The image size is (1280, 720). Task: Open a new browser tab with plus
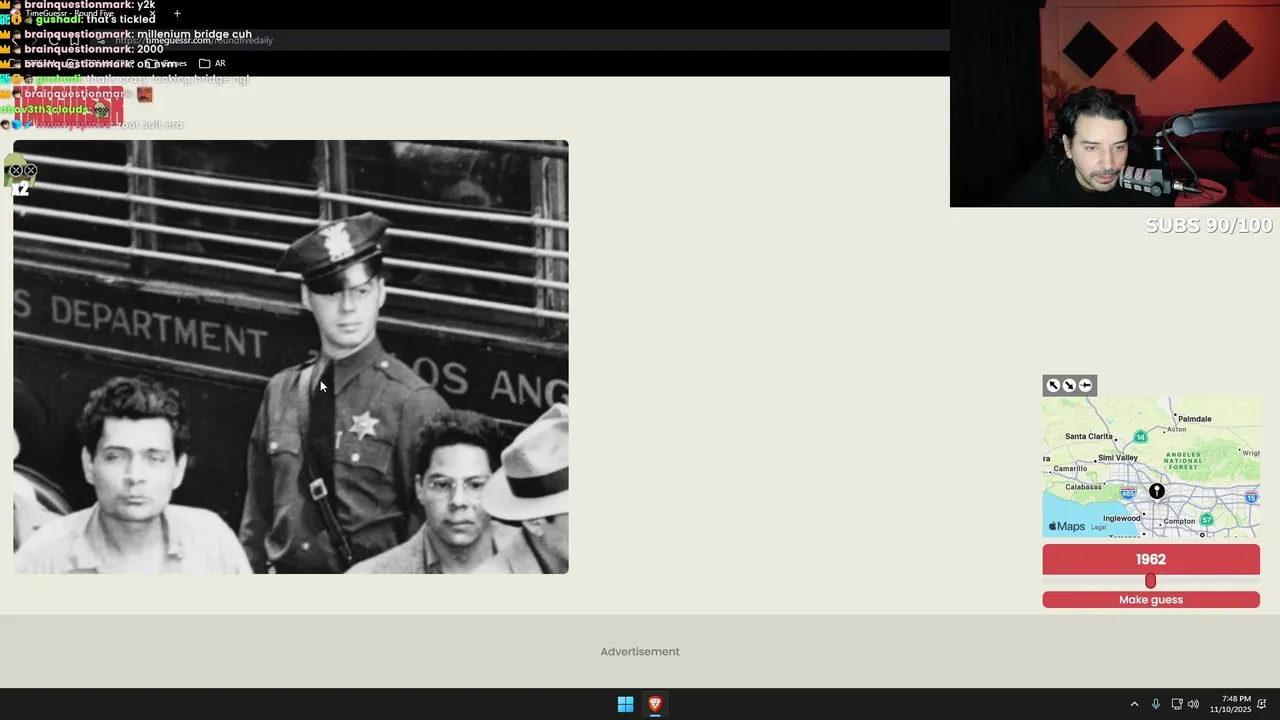pyautogui.click(x=177, y=14)
